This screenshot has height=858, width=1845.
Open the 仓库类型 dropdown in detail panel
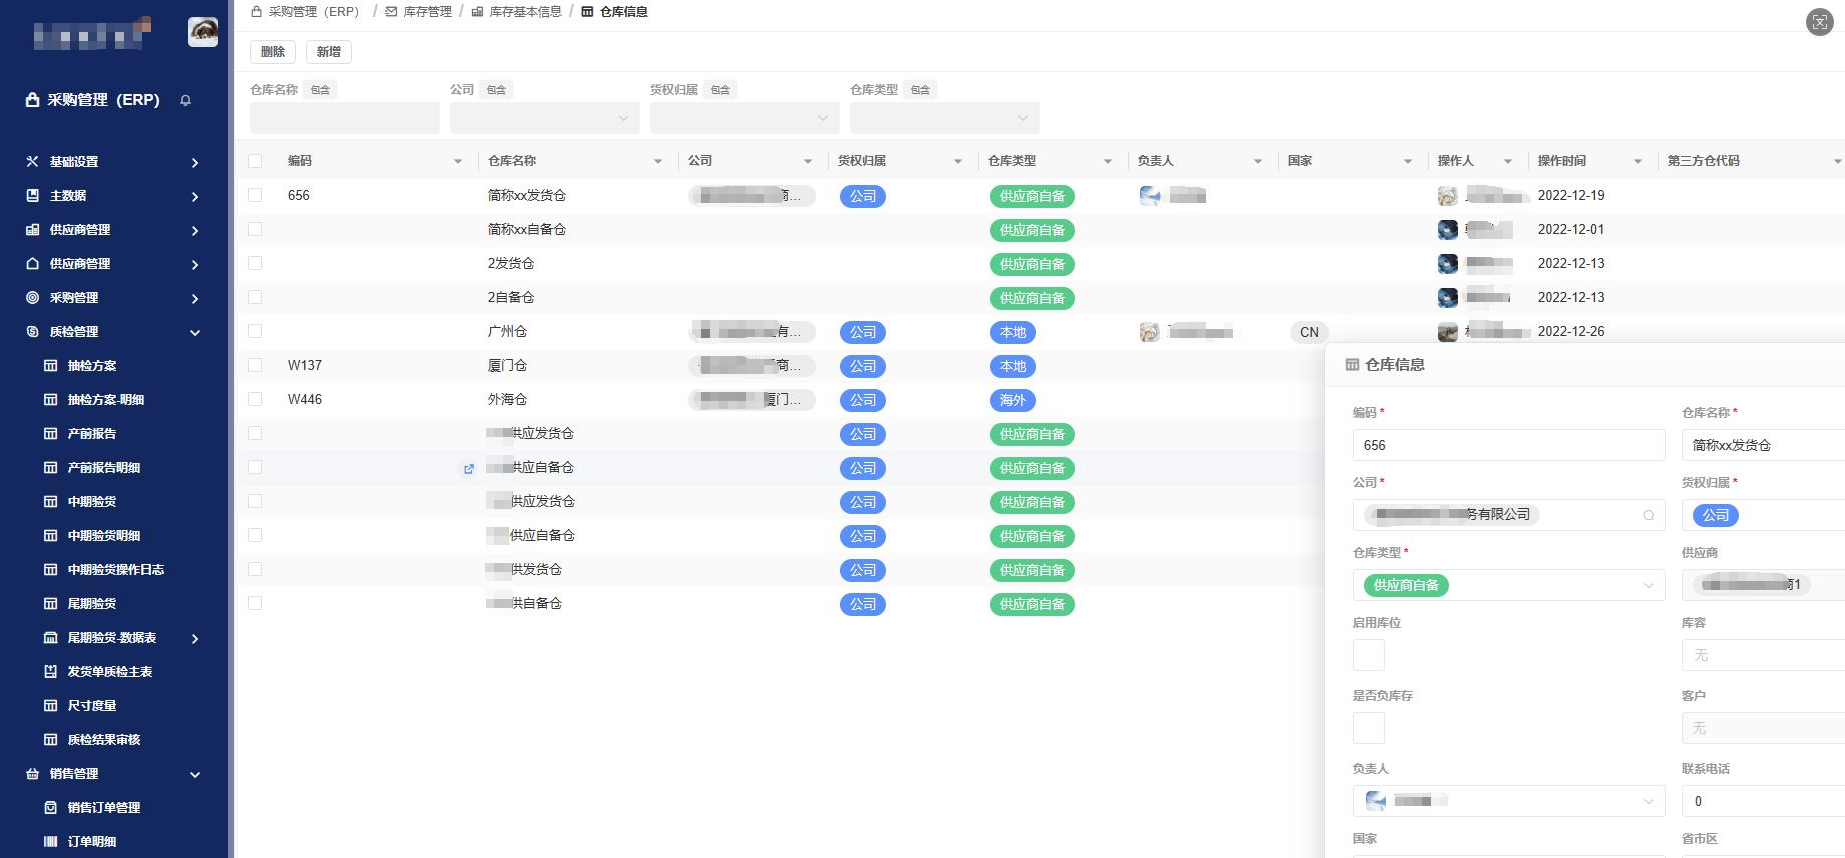(x=1648, y=585)
